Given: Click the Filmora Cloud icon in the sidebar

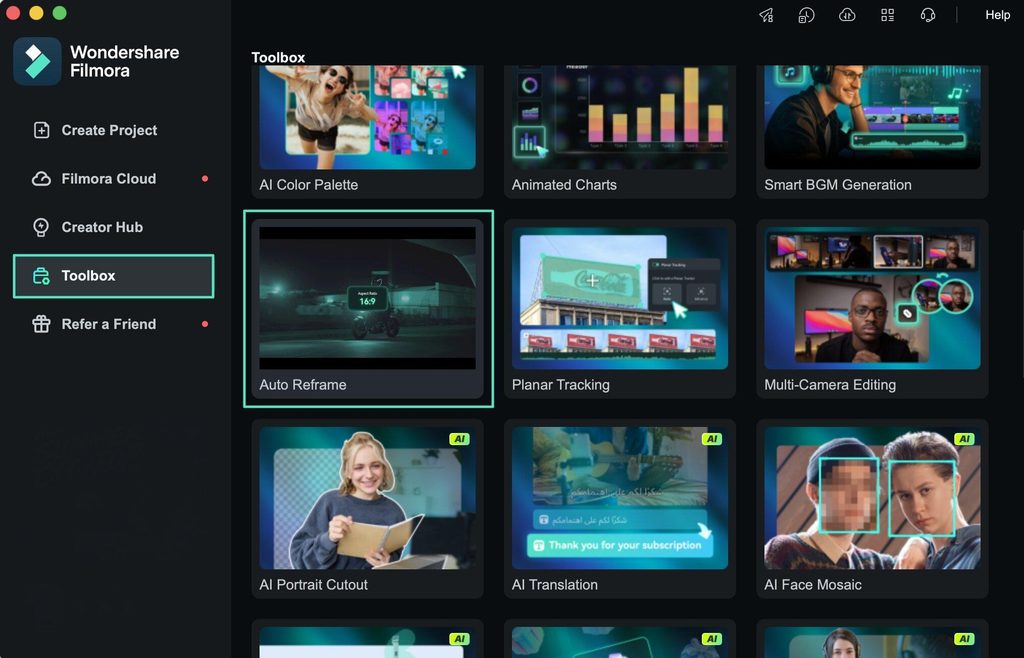Looking at the screenshot, I should click(x=41, y=178).
